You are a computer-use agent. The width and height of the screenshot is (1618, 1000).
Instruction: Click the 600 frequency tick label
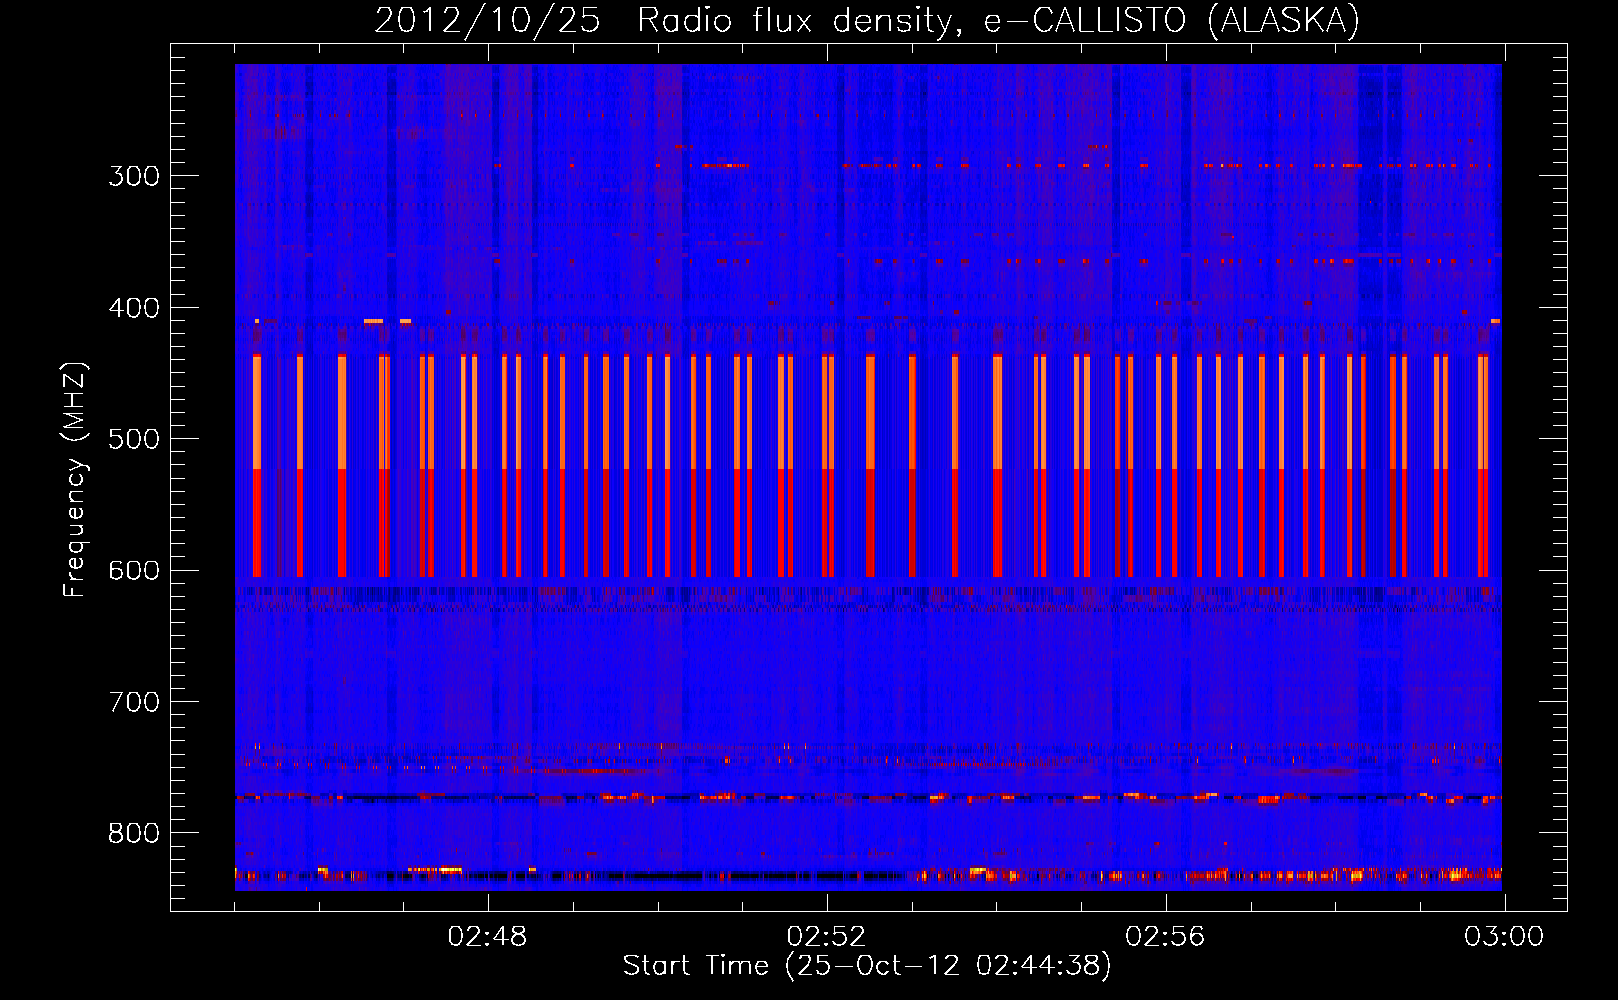[134, 571]
